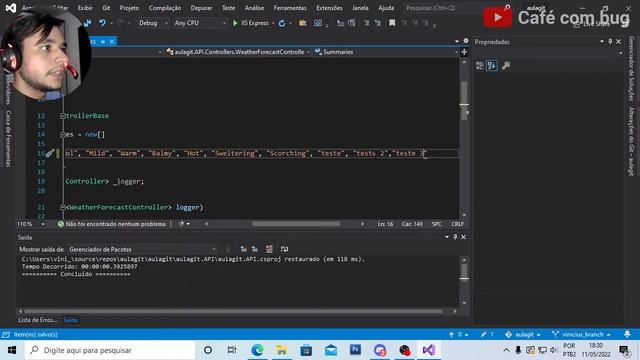Close the Saída output panel
Viewport: 640px width, 360px height.
point(464,237)
